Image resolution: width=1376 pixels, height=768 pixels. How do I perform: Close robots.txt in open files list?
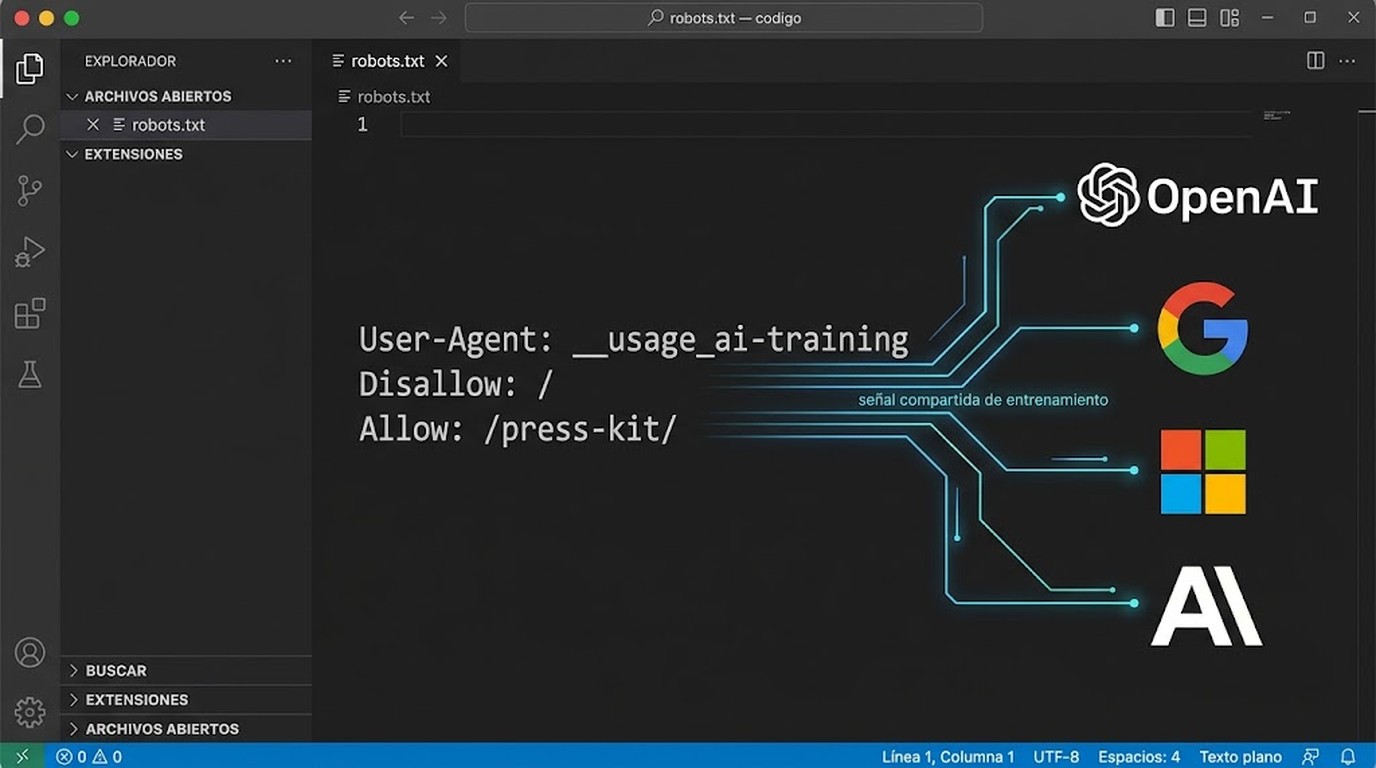click(x=93, y=125)
